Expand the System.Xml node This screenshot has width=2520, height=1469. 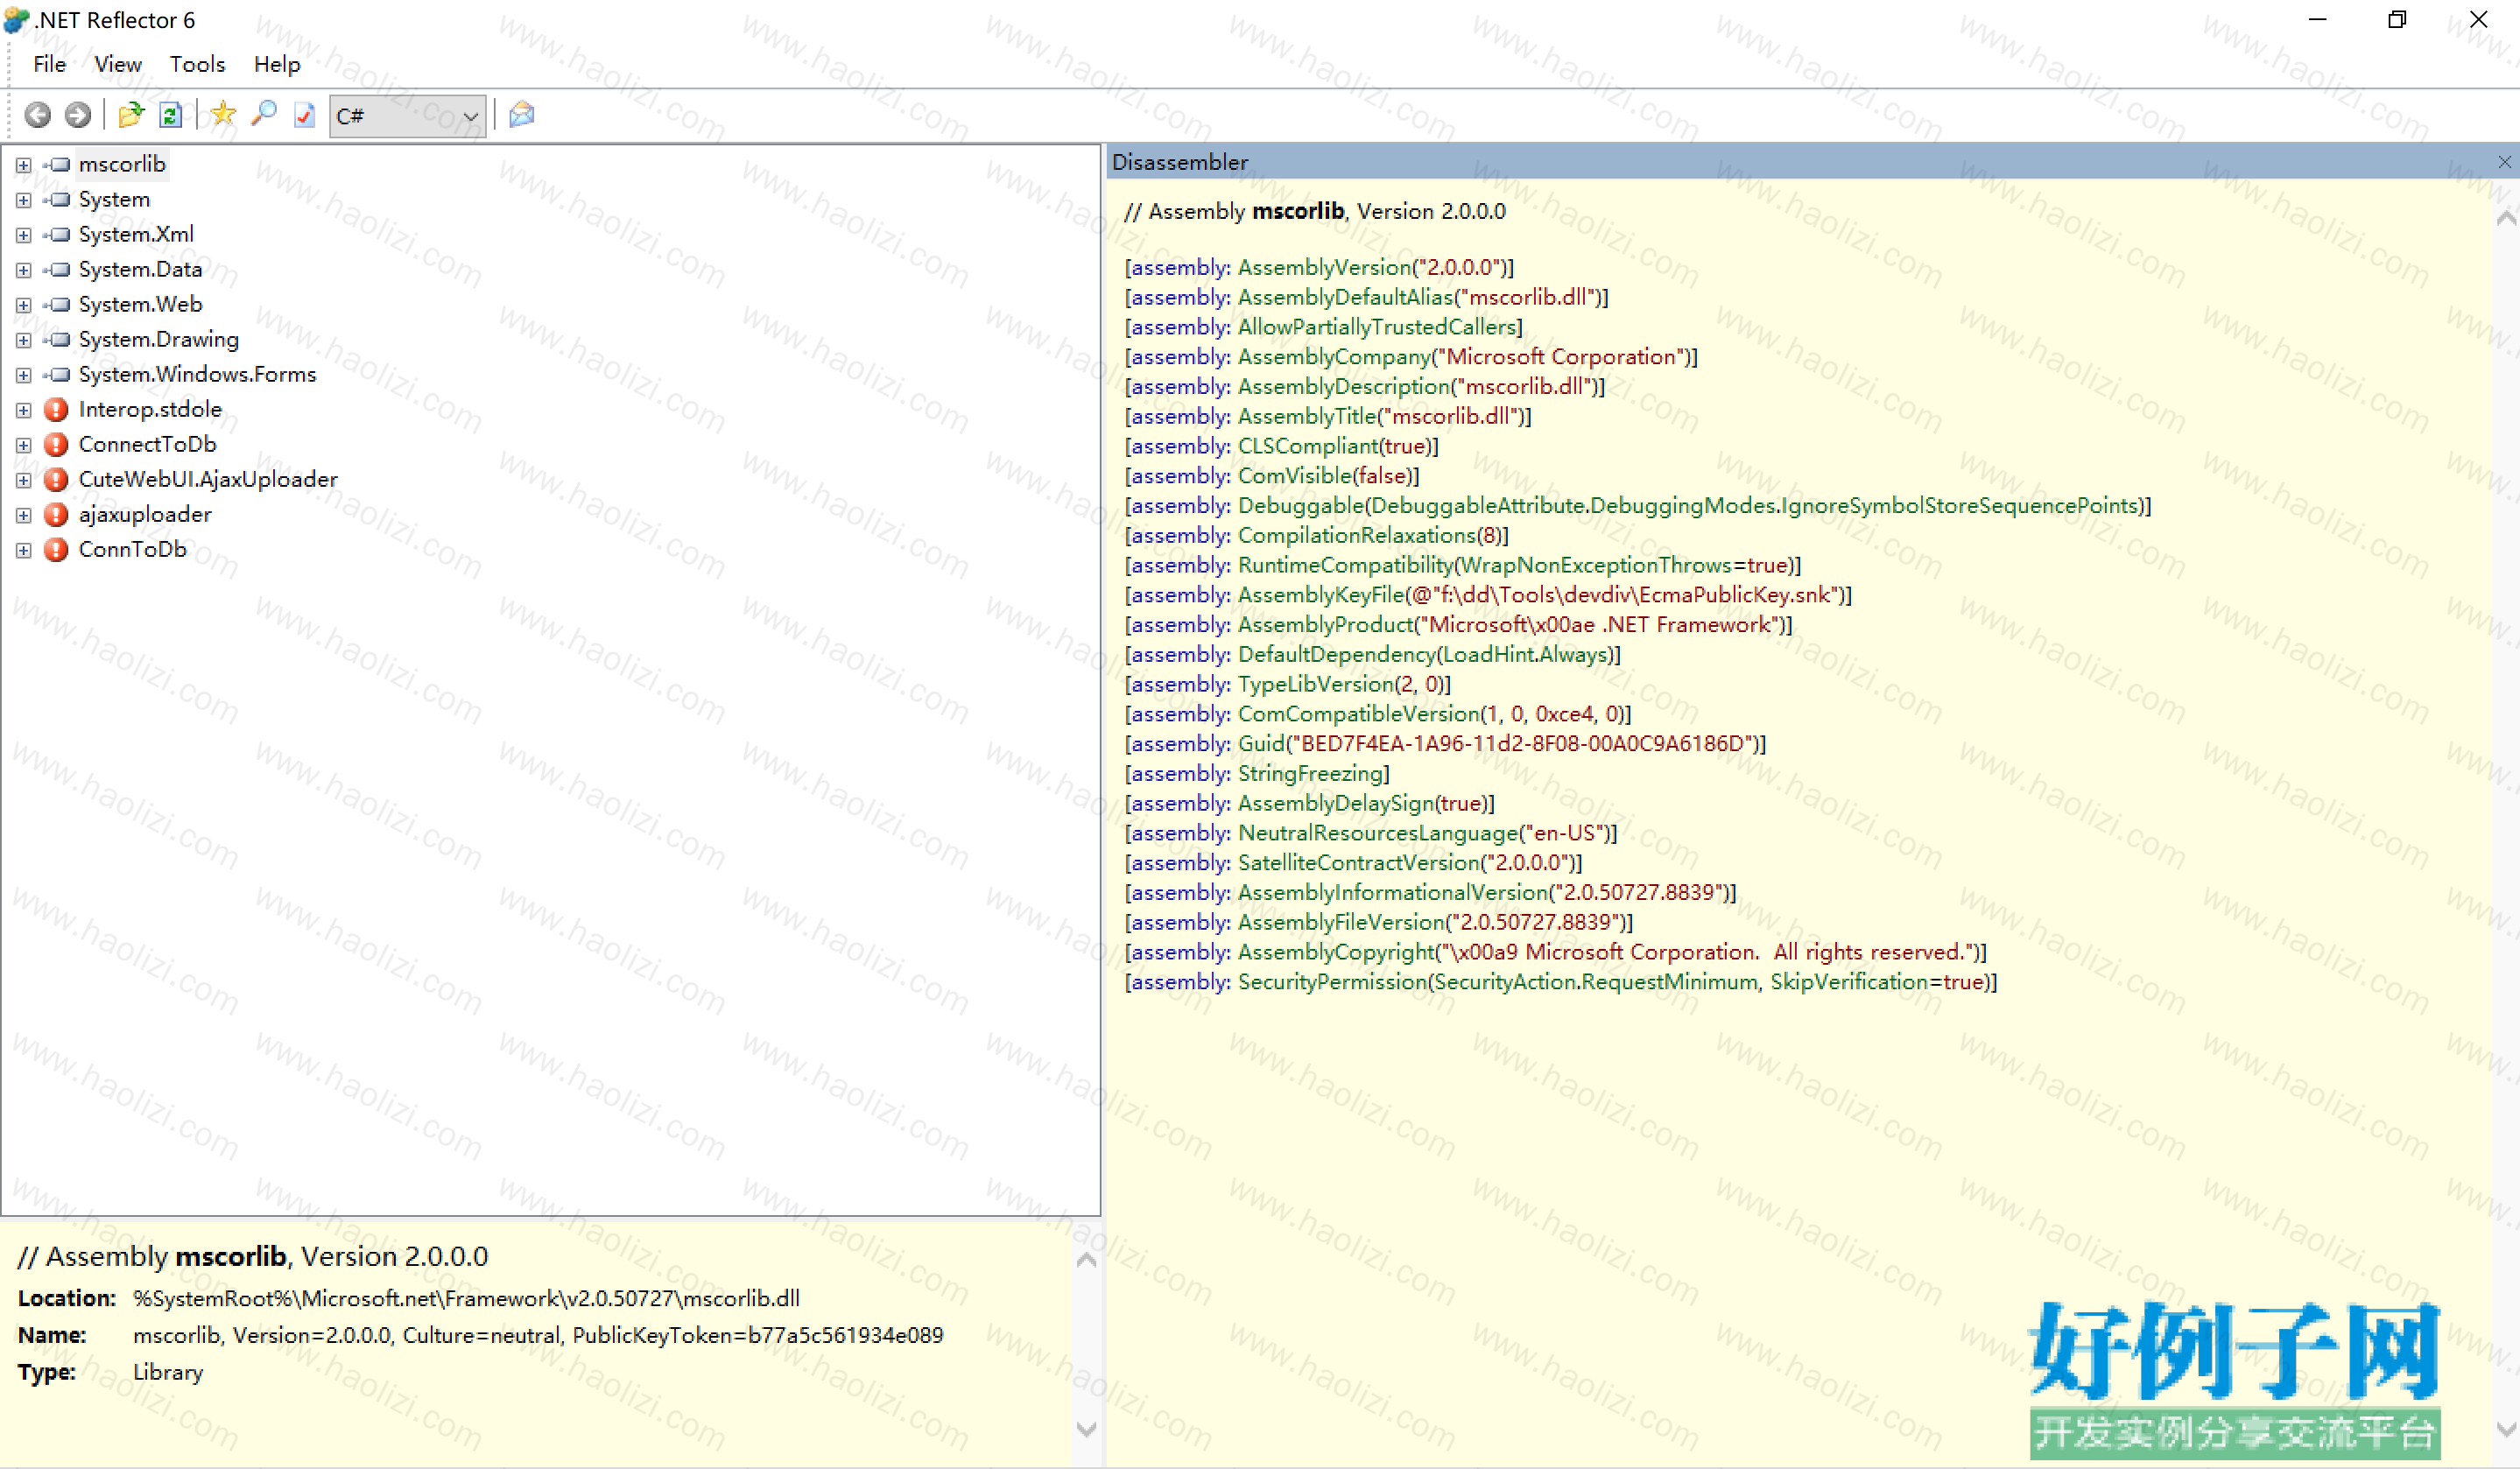23,235
